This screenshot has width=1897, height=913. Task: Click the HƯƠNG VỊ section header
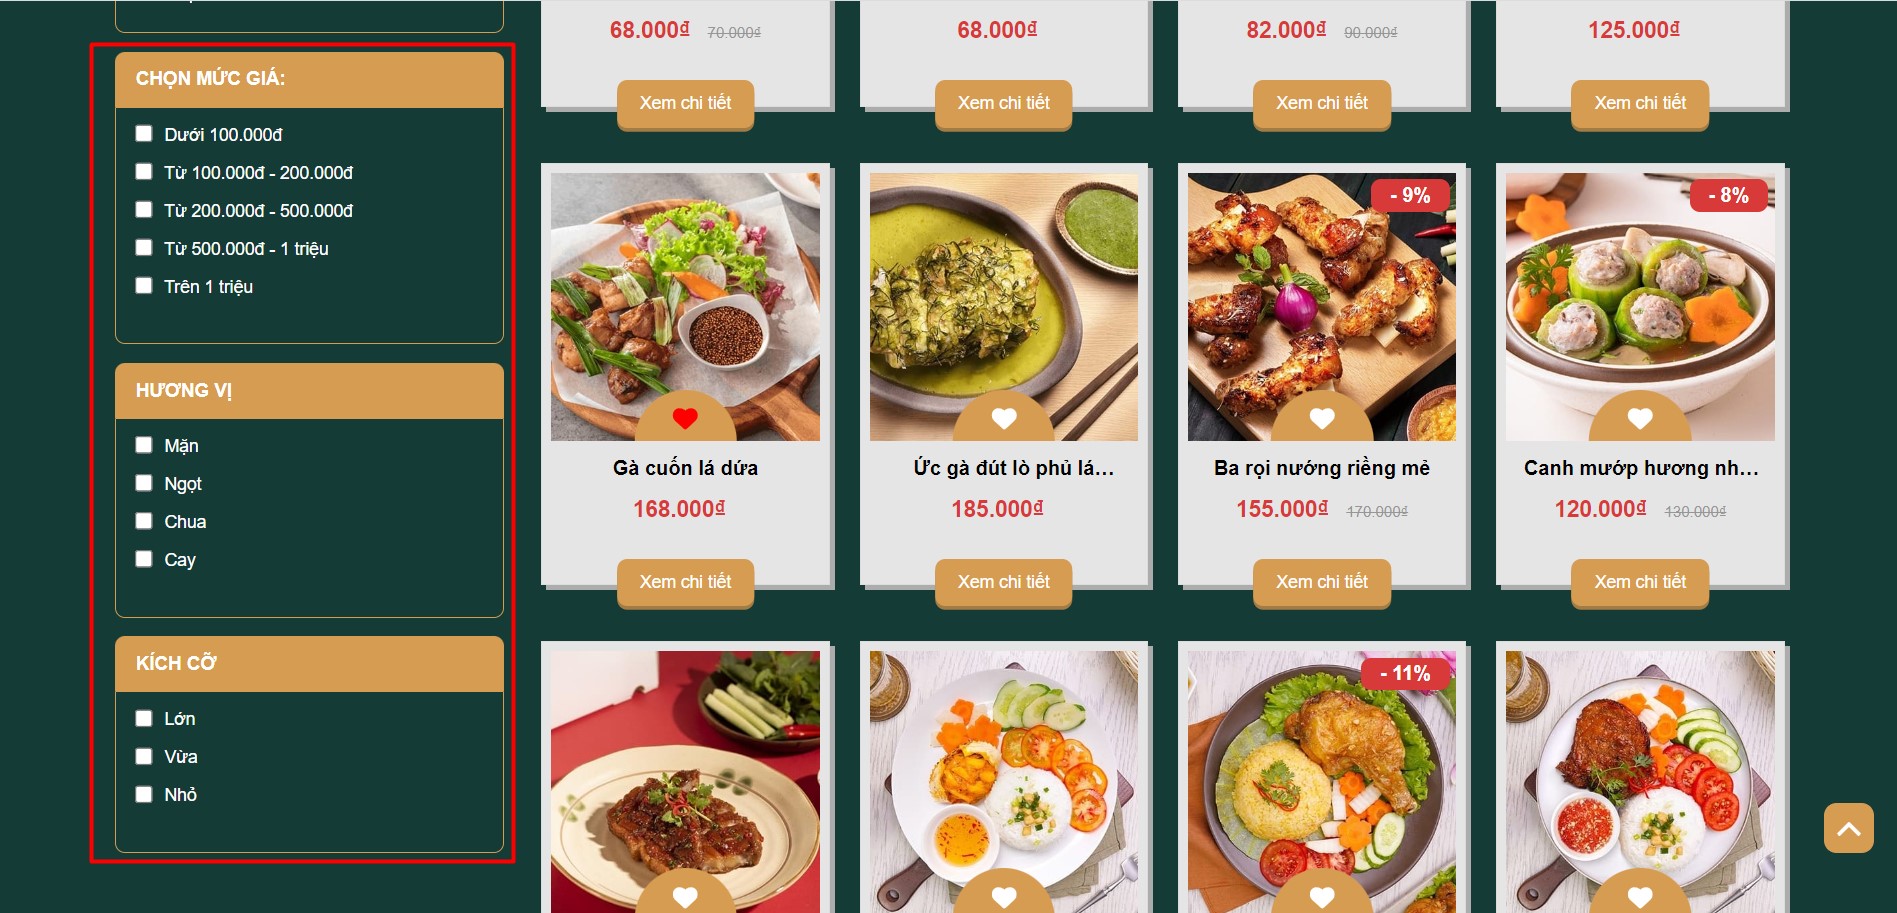[309, 391]
